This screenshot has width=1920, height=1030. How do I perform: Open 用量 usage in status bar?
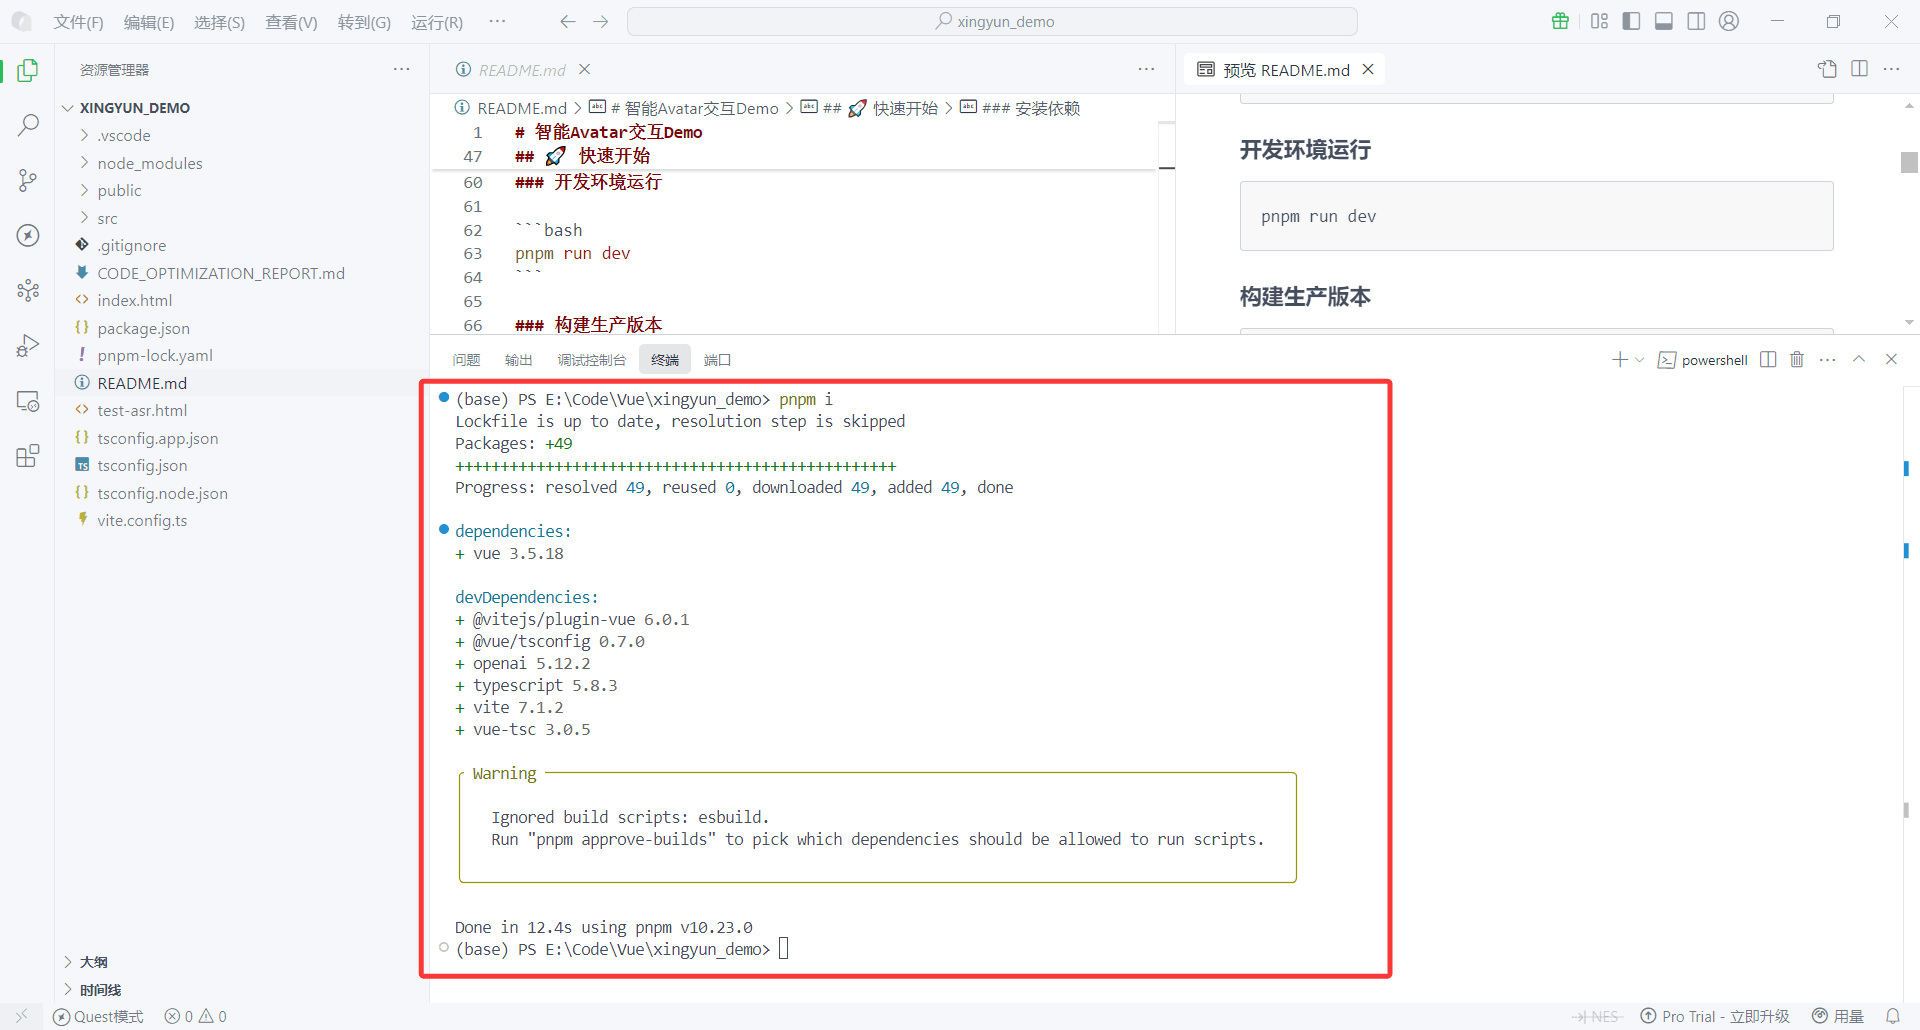[1838, 1016]
